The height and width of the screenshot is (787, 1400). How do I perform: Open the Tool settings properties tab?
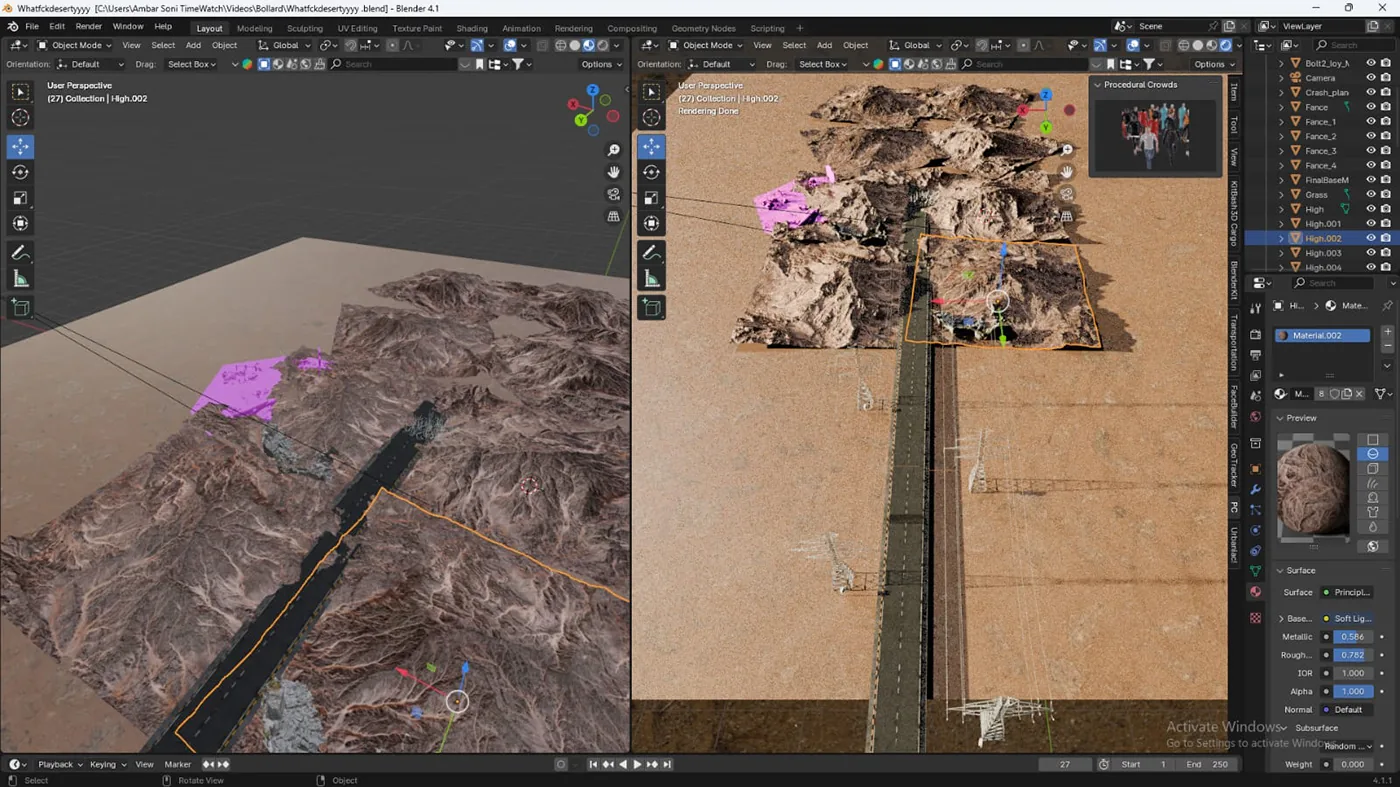1256,309
